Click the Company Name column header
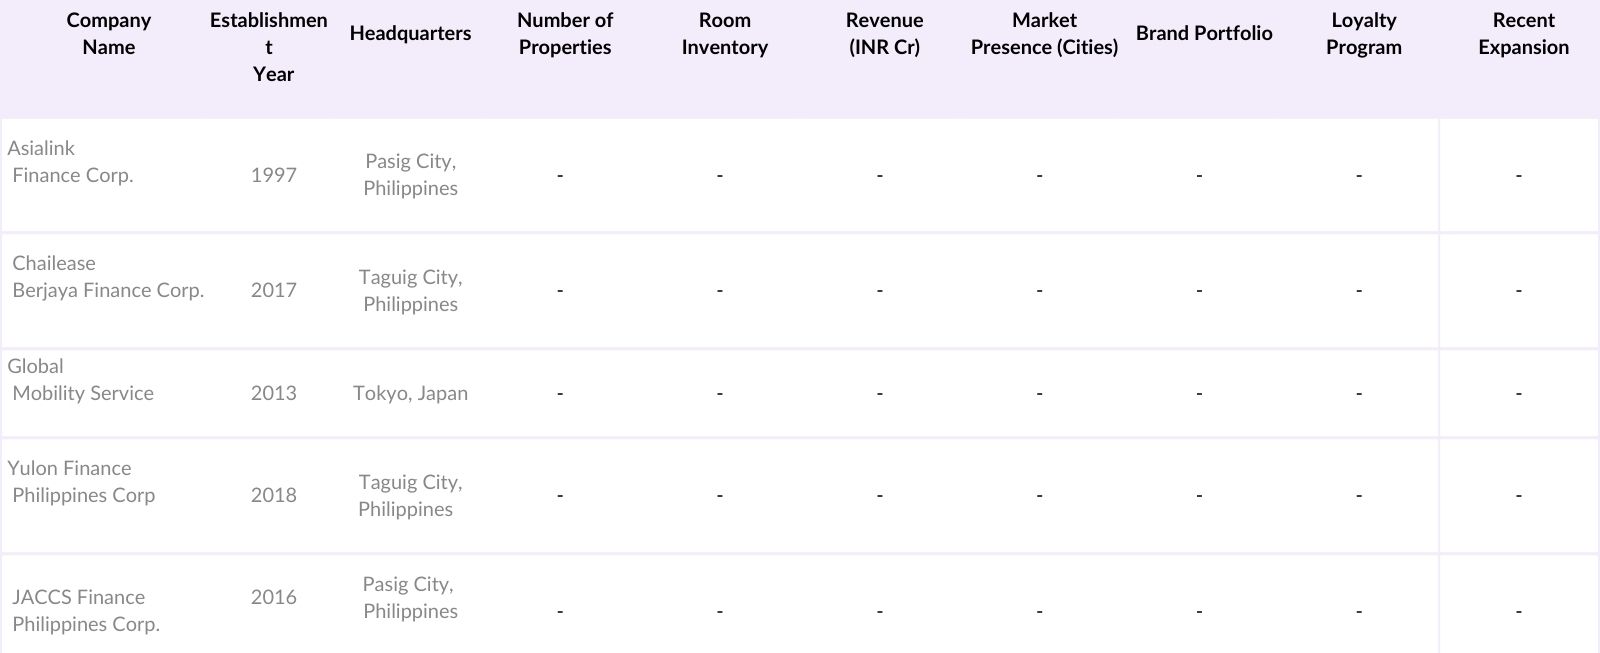This screenshot has height=653, width=1600. coord(108,34)
